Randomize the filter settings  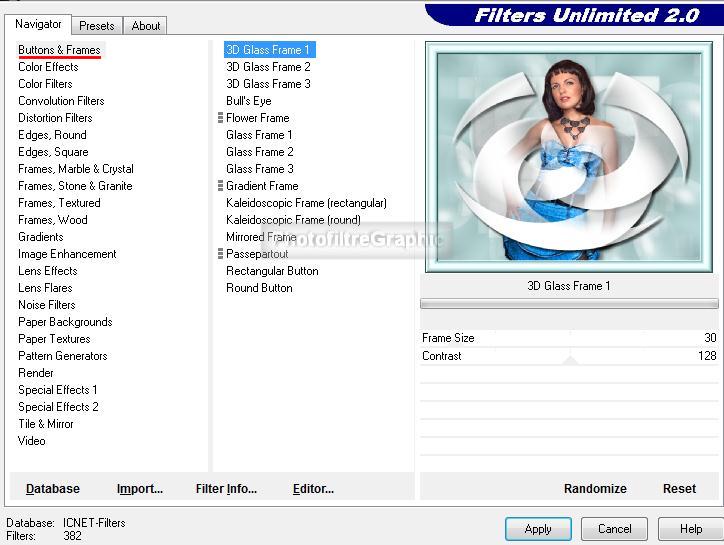(595, 489)
